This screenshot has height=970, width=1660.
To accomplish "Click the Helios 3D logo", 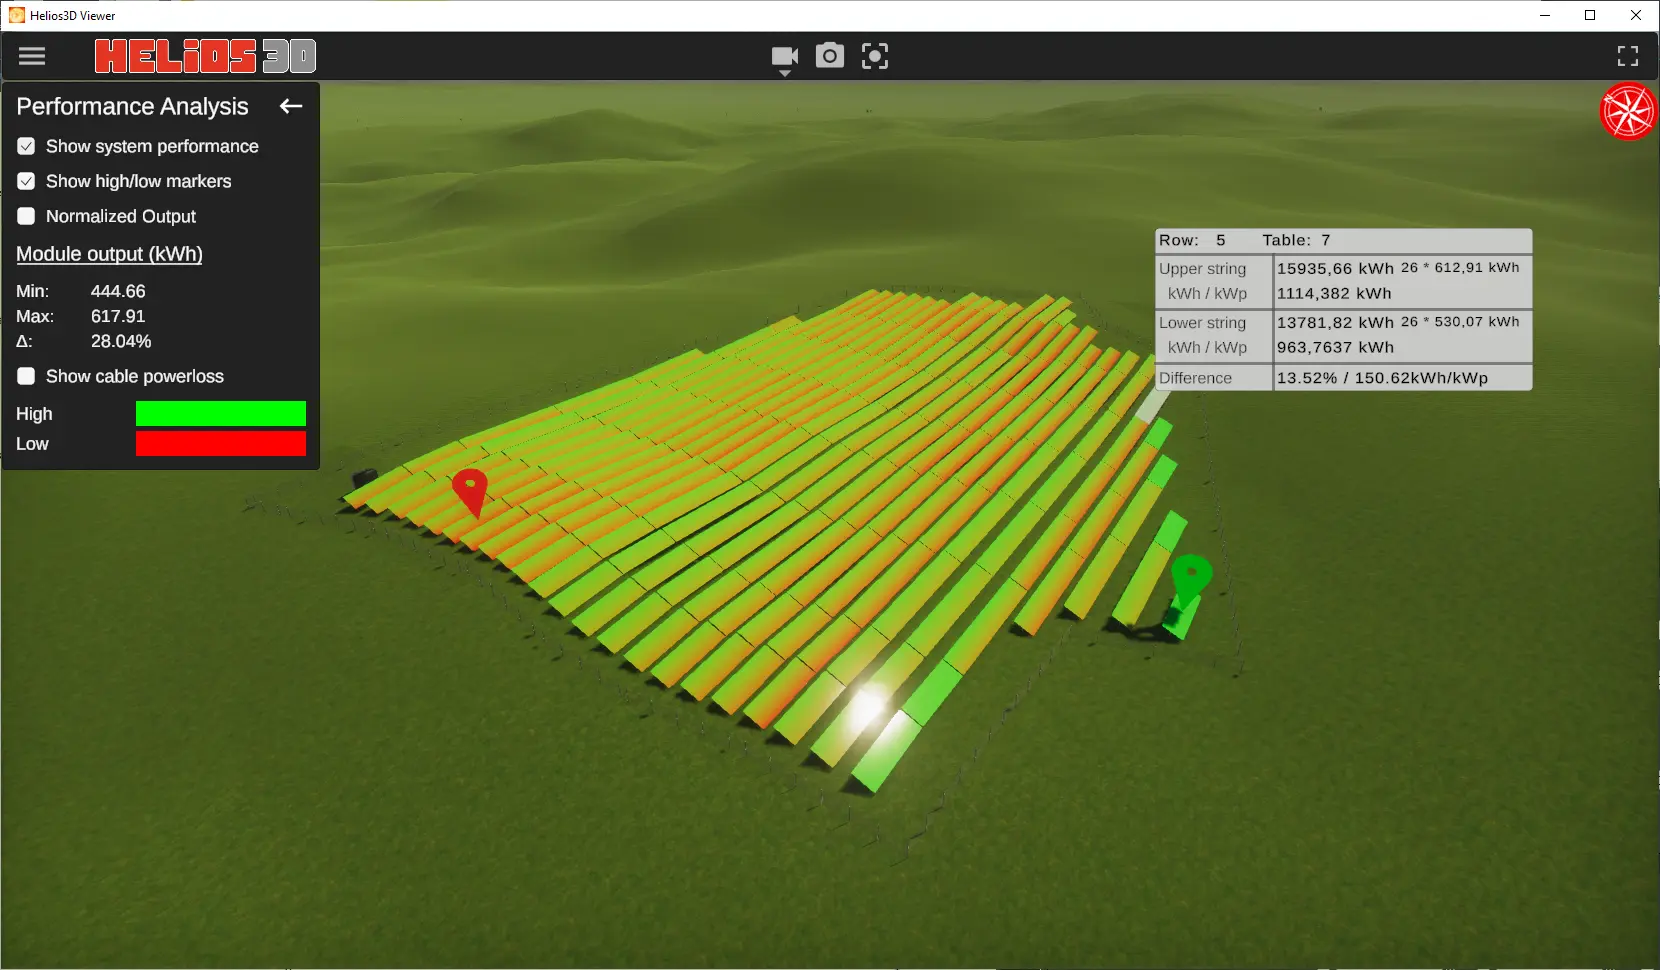I will coord(205,56).
